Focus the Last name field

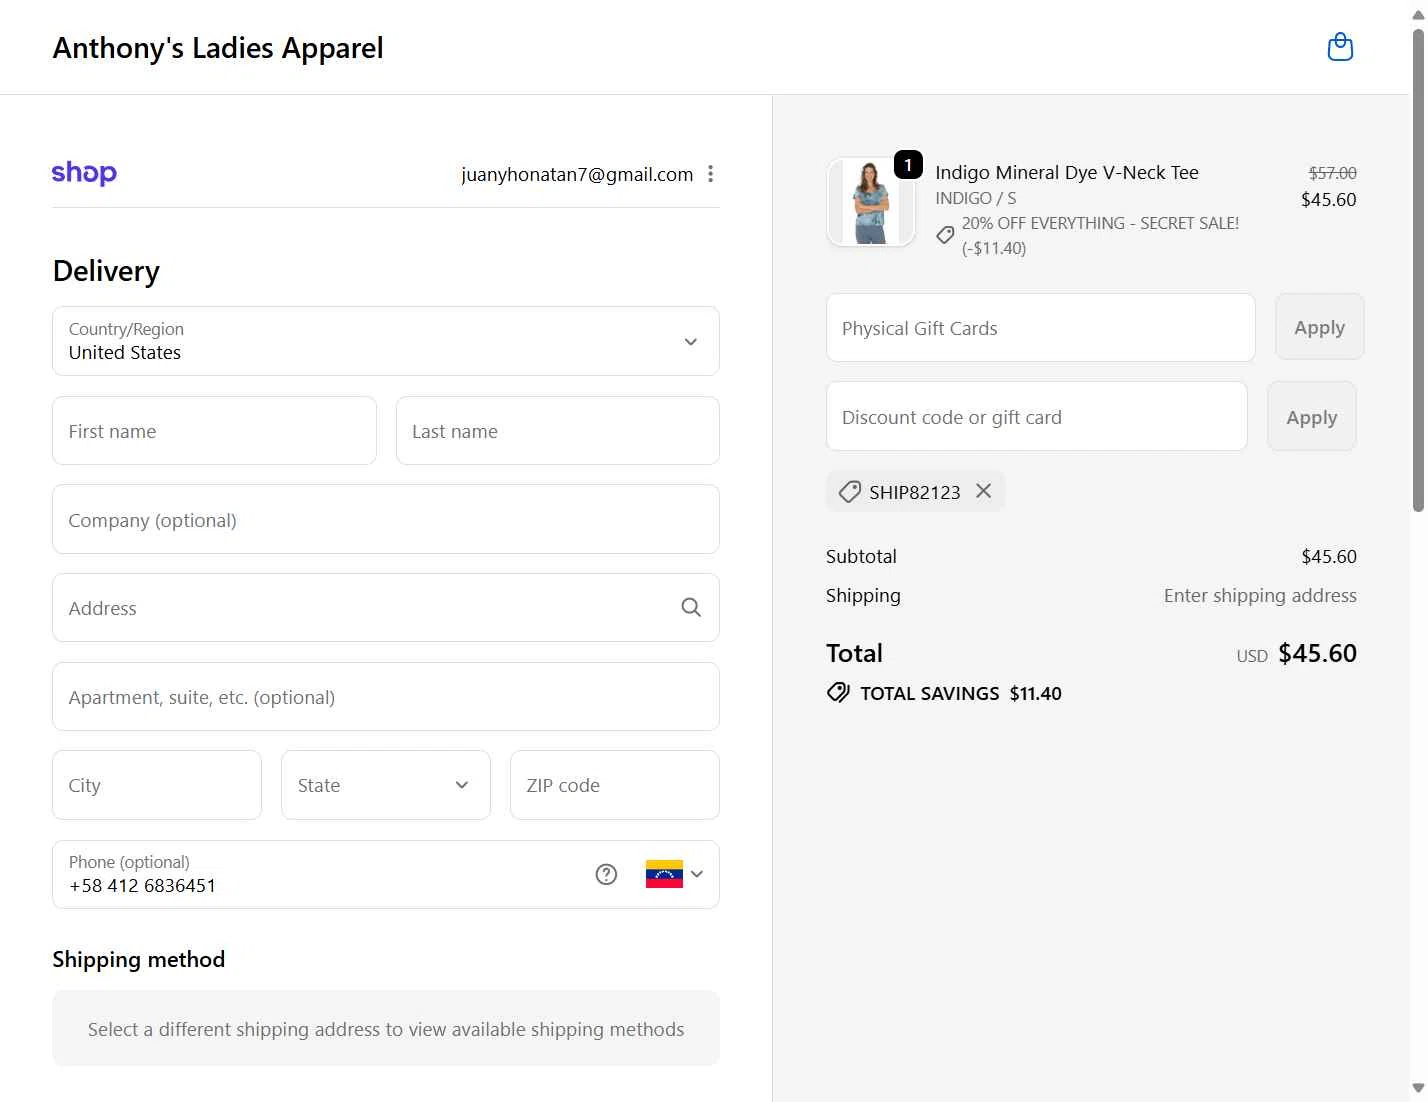pos(558,431)
